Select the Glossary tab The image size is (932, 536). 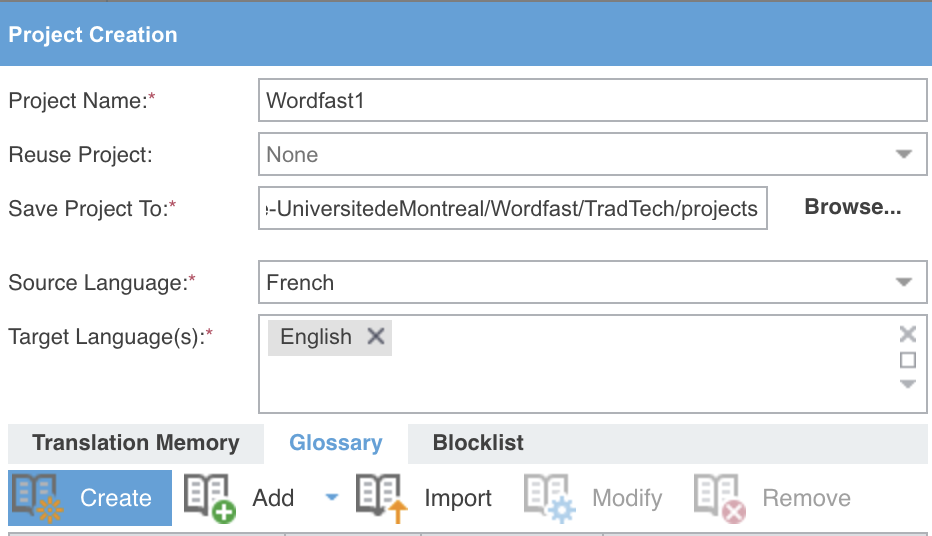336,443
